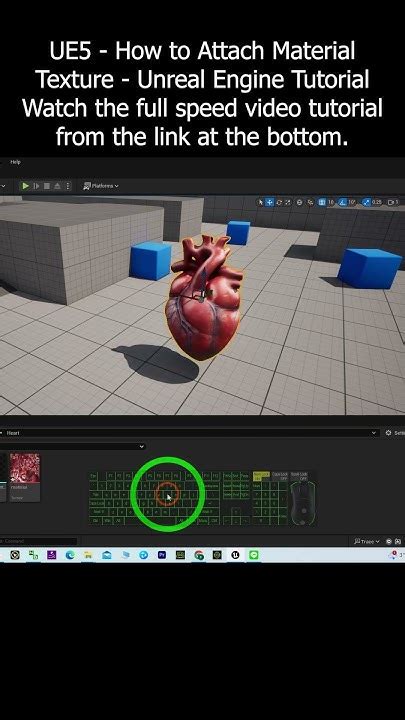Open the purple app icon in taskbar
This screenshot has width=405, height=720.
(x=51, y=555)
